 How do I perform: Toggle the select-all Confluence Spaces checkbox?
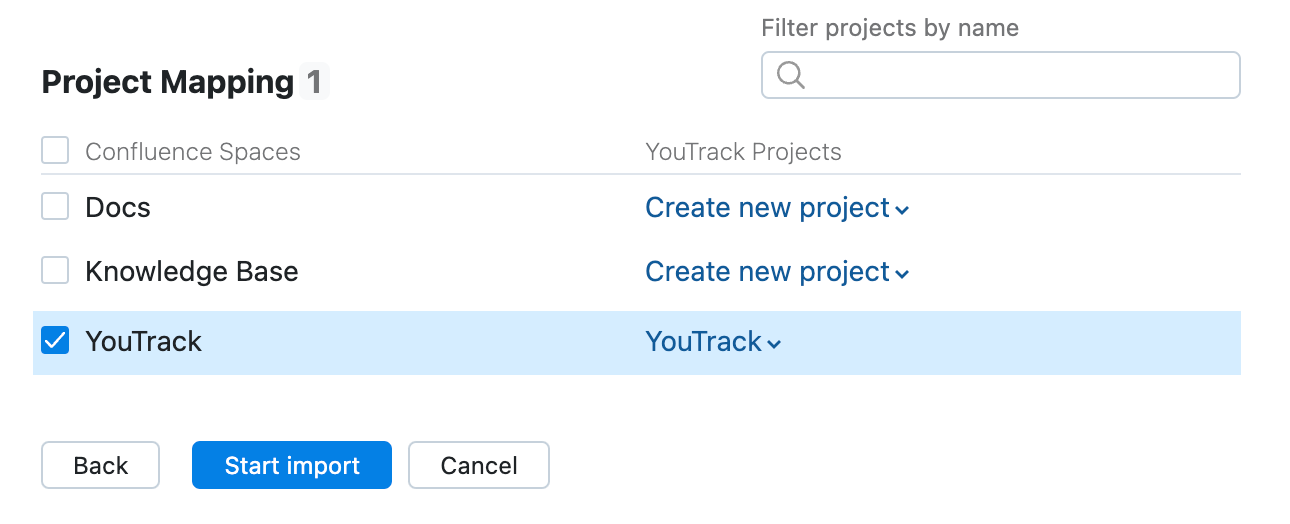click(55, 151)
